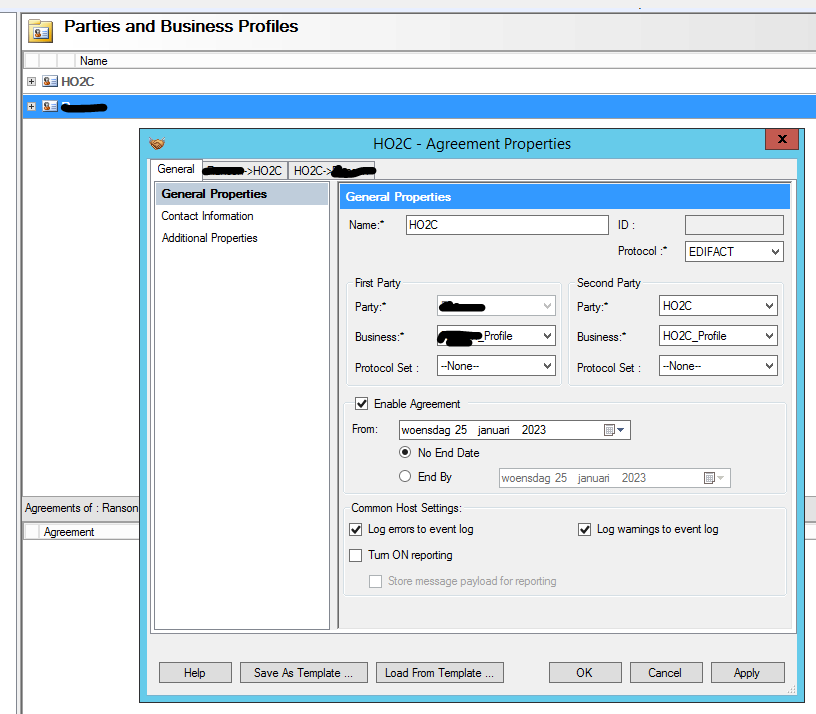Switch to the HO2C-> agreement tab
The image size is (816, 714).
point(333,170)
